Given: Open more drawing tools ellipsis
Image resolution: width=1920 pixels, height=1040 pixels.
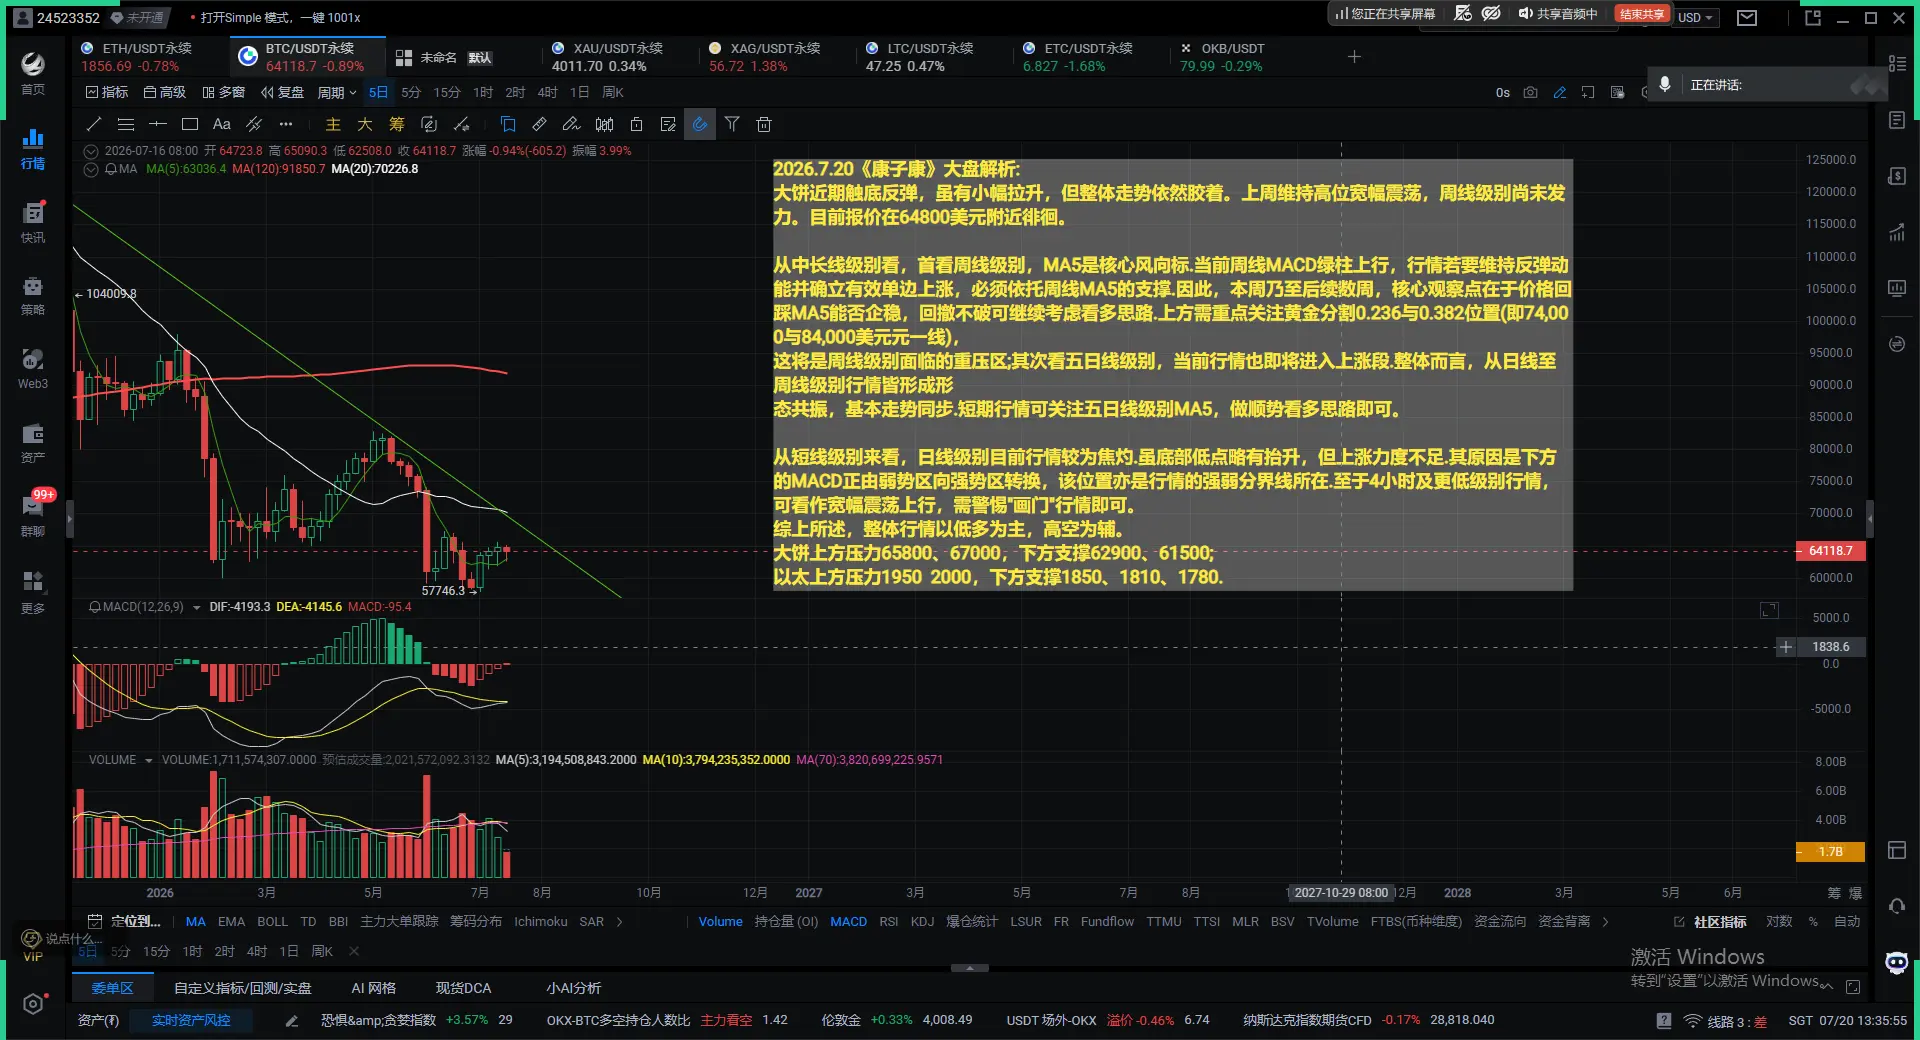Looking at the screenshot, I should coord(286,124).
